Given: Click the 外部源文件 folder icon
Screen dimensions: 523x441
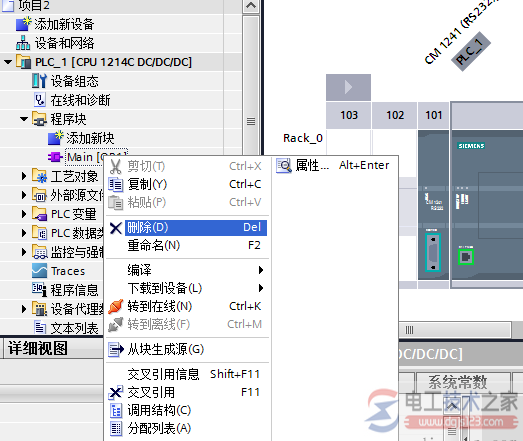Looking at the screenshot, I should tap(39, 195).
